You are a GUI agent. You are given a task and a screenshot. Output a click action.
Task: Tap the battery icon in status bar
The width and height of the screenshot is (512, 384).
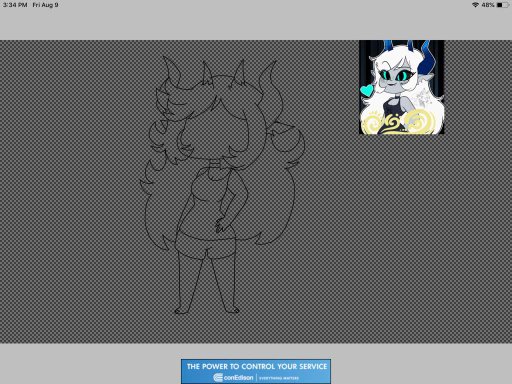click(503, 5)
